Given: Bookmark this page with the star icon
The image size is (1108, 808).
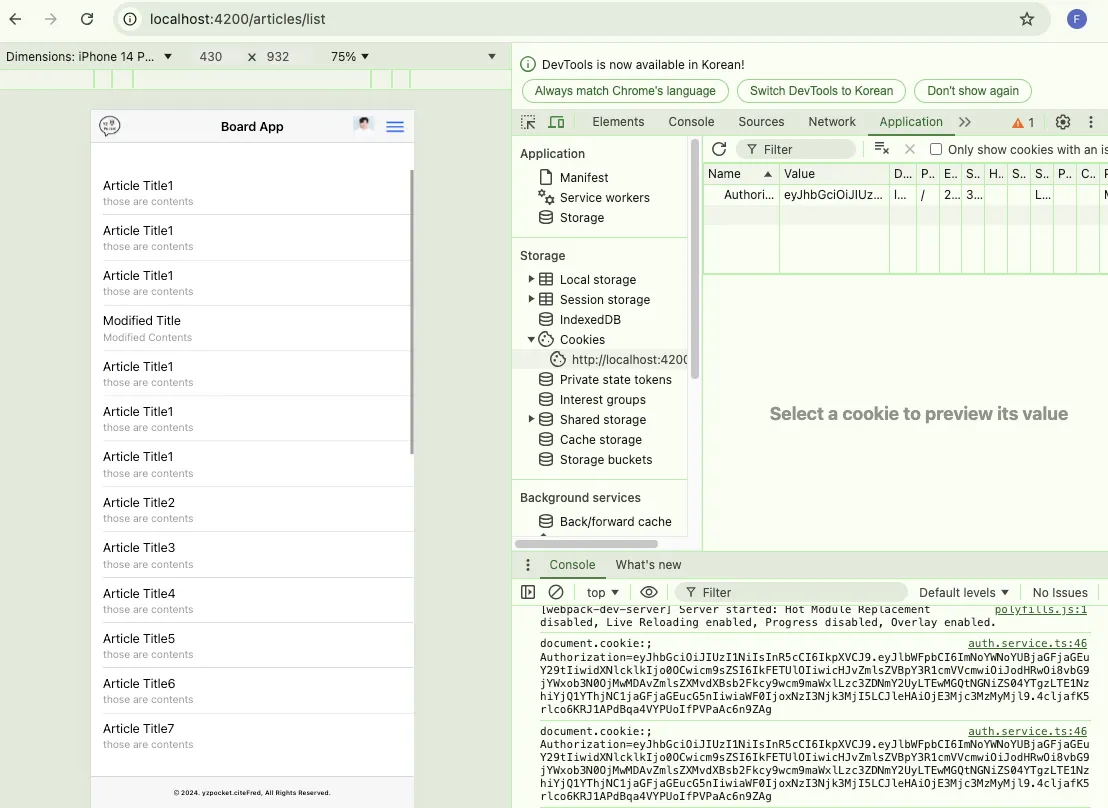Looking at the screenshot, I should point(1026,19).
